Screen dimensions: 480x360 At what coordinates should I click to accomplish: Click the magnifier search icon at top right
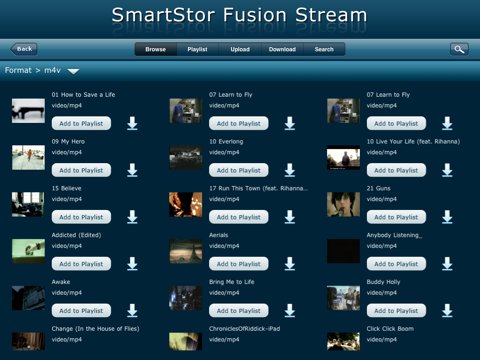point(459,49)
